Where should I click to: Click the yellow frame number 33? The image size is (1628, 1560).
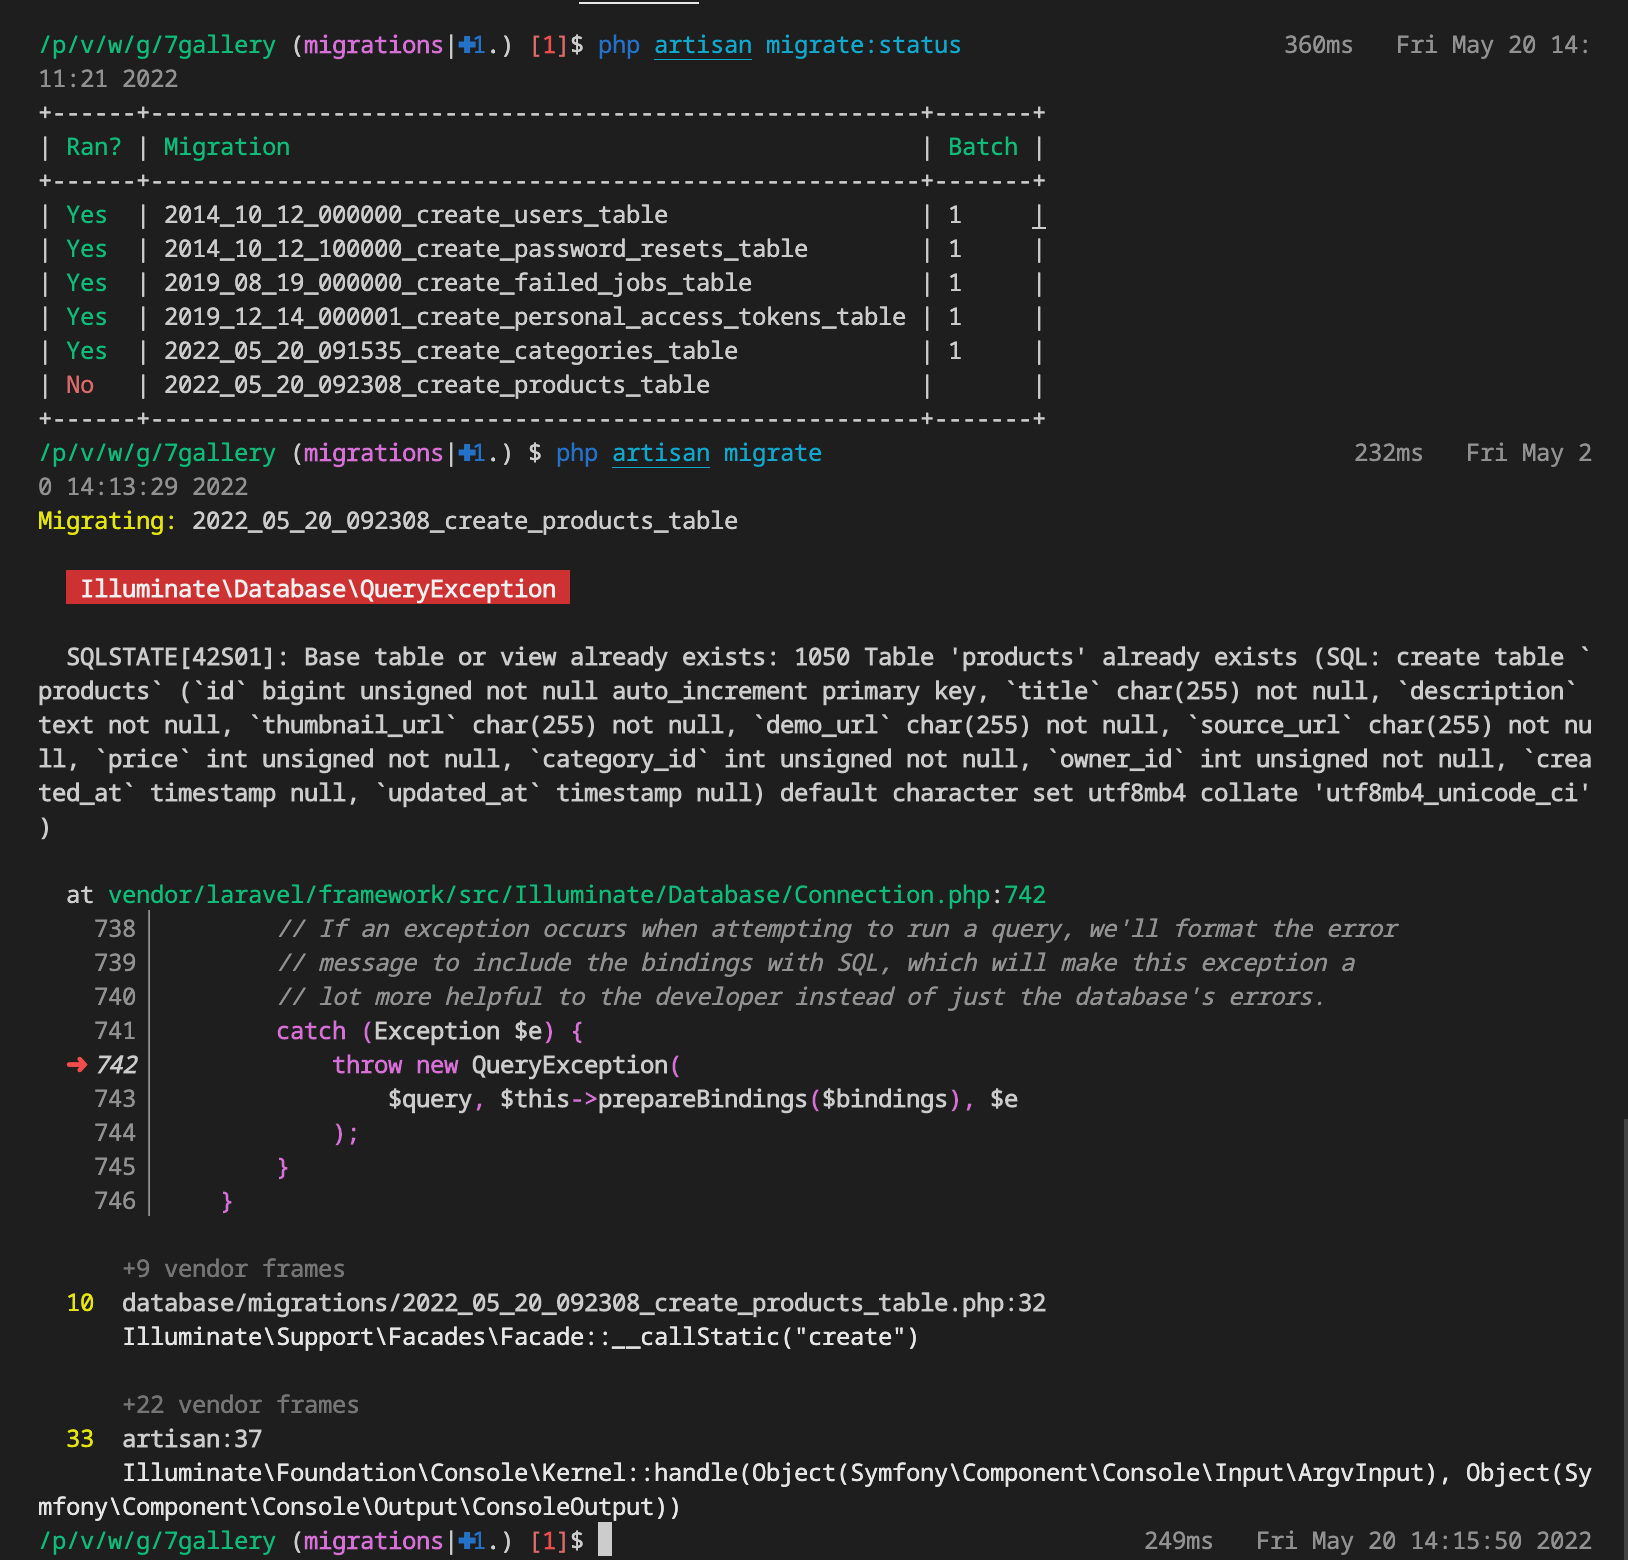(80, 1439)
